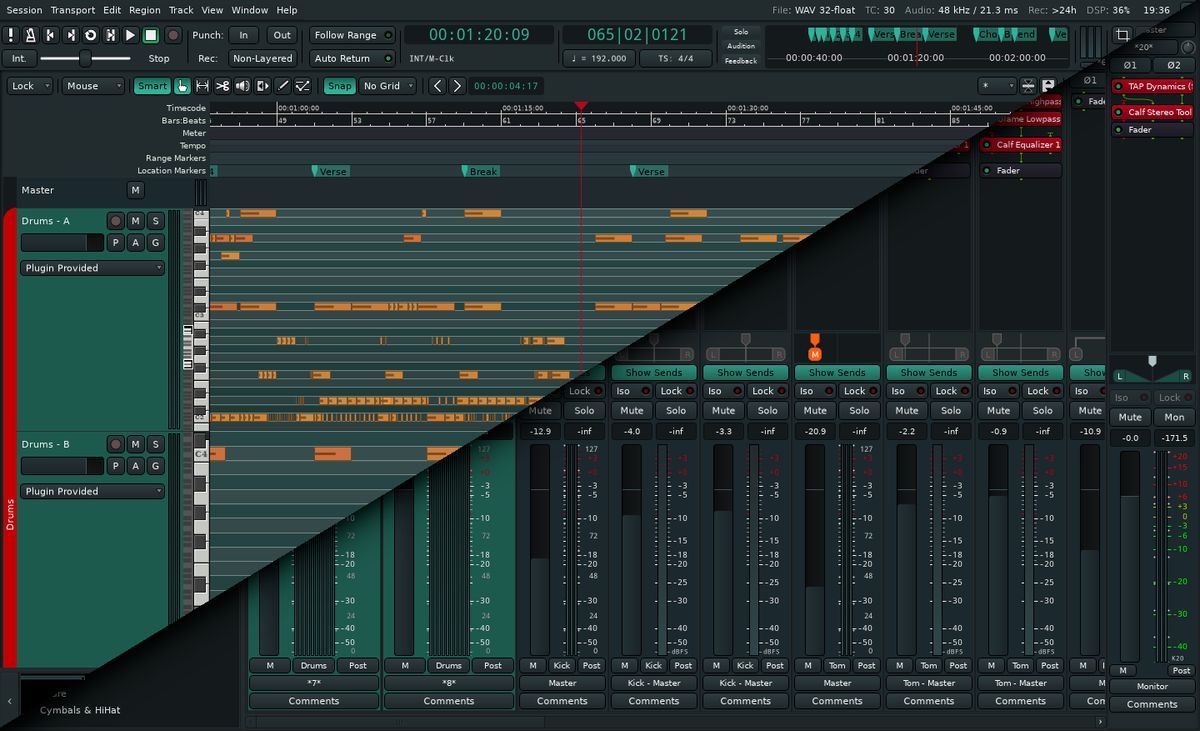Toggle the Snap button
Viewport: 1200px width, 731px height.
339,86
